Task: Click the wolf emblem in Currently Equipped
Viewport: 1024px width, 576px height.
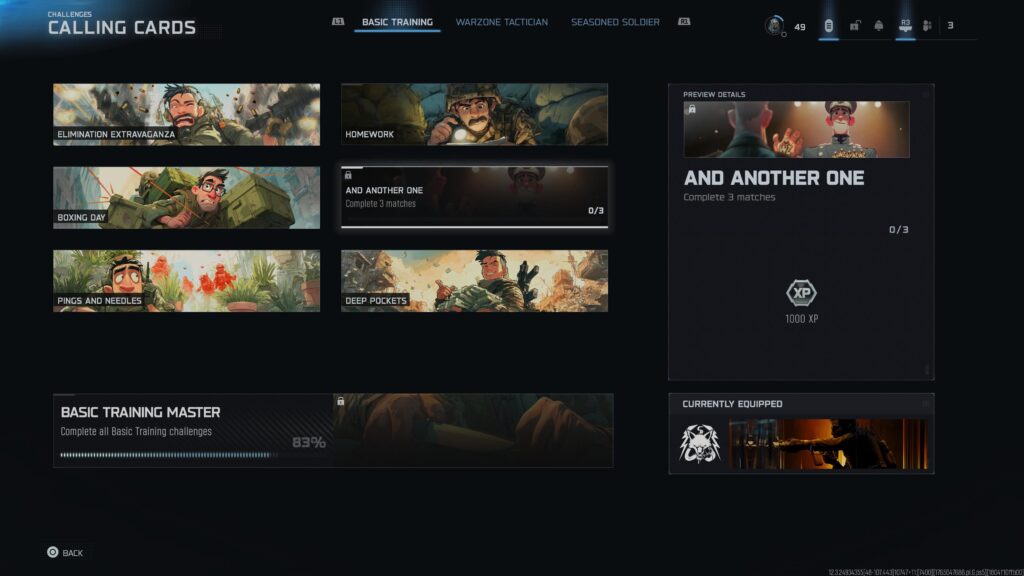Action: point(699,444)
